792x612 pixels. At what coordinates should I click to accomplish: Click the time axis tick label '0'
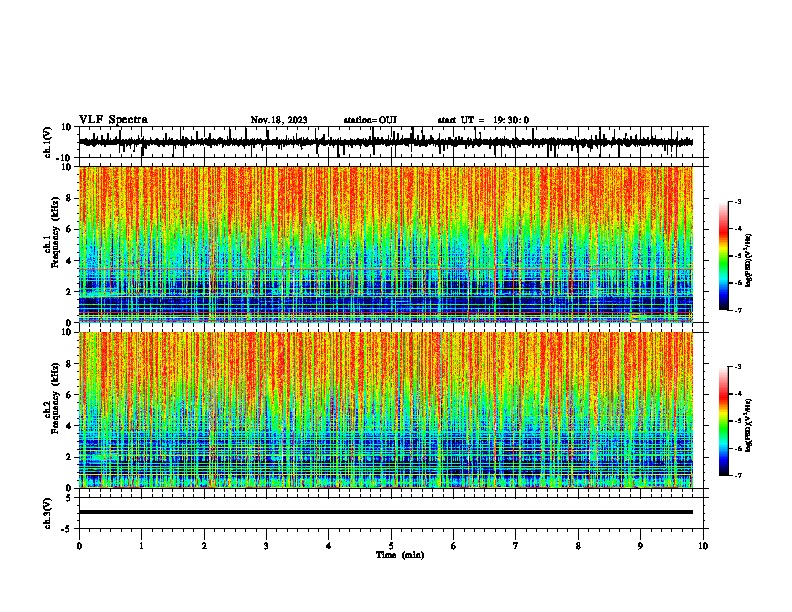(x=79, y=546)
